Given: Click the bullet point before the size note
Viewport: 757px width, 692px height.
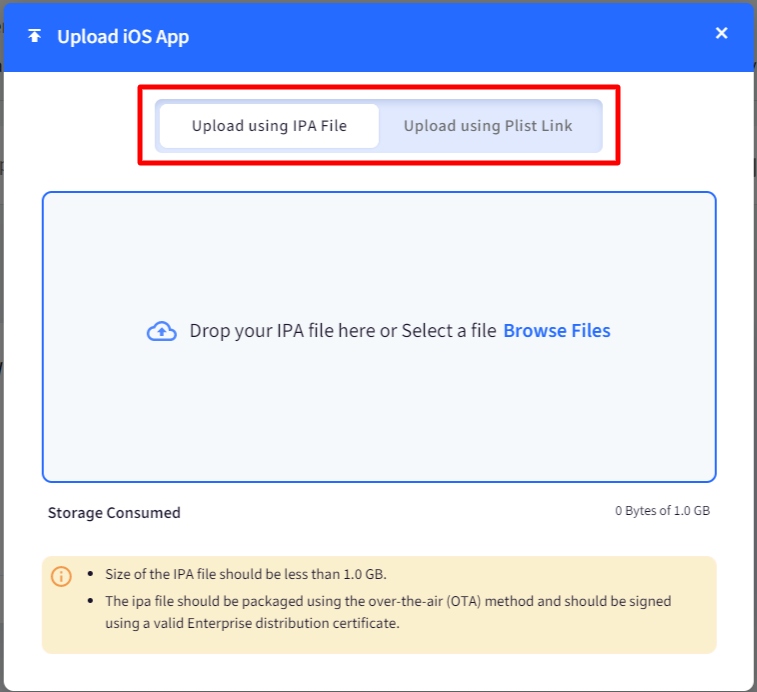Looking at the screenshot, I should [91, 575].
